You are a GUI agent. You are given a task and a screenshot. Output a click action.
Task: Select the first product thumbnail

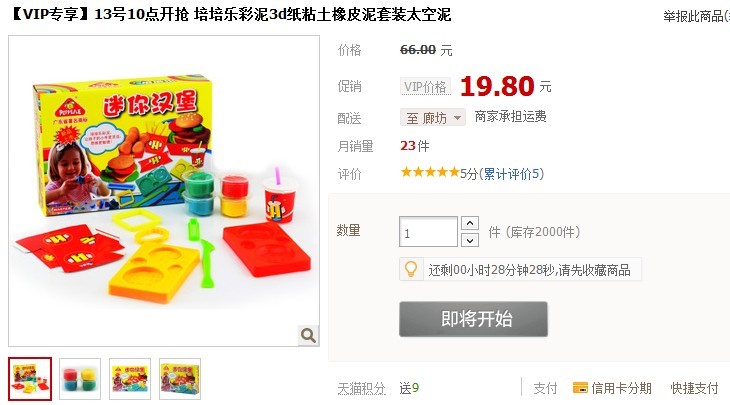point(30,379)
